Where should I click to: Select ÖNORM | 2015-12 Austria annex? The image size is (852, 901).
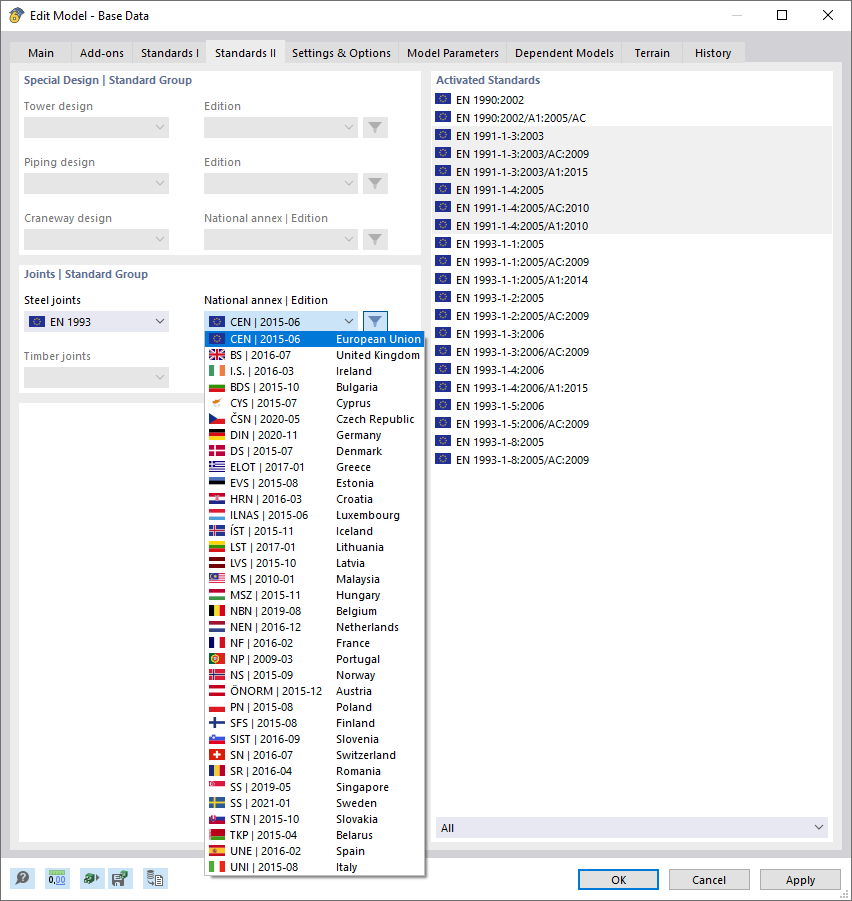pos(314,691)
